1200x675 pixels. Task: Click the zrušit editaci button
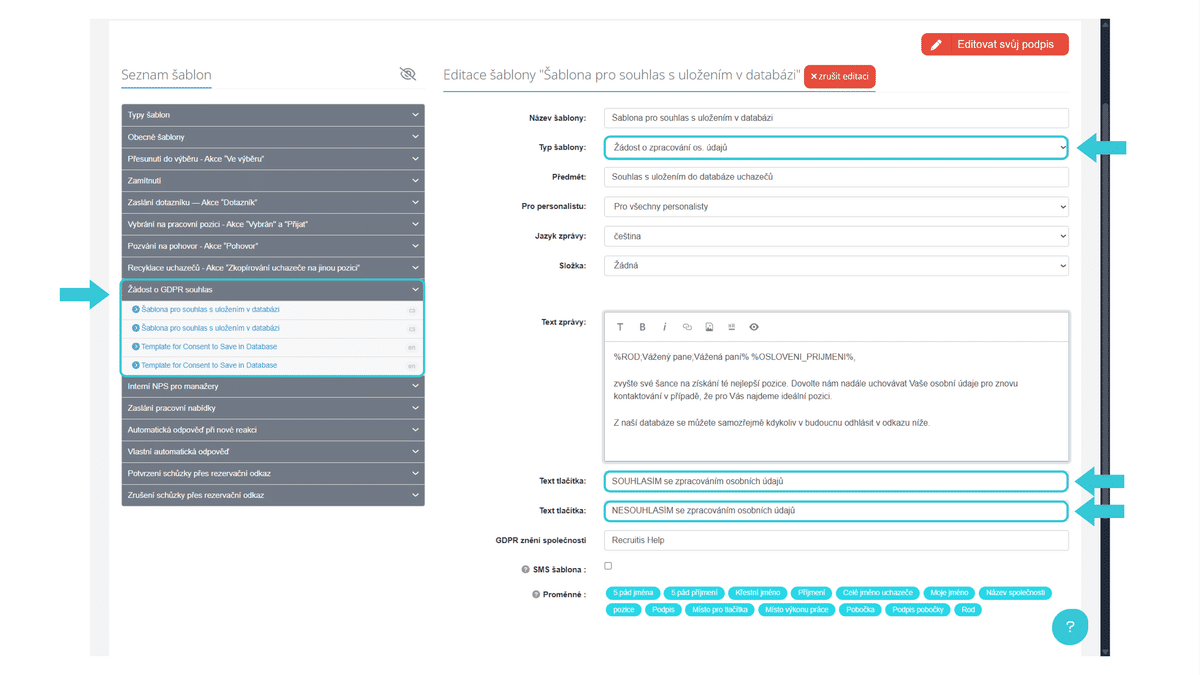839,76
